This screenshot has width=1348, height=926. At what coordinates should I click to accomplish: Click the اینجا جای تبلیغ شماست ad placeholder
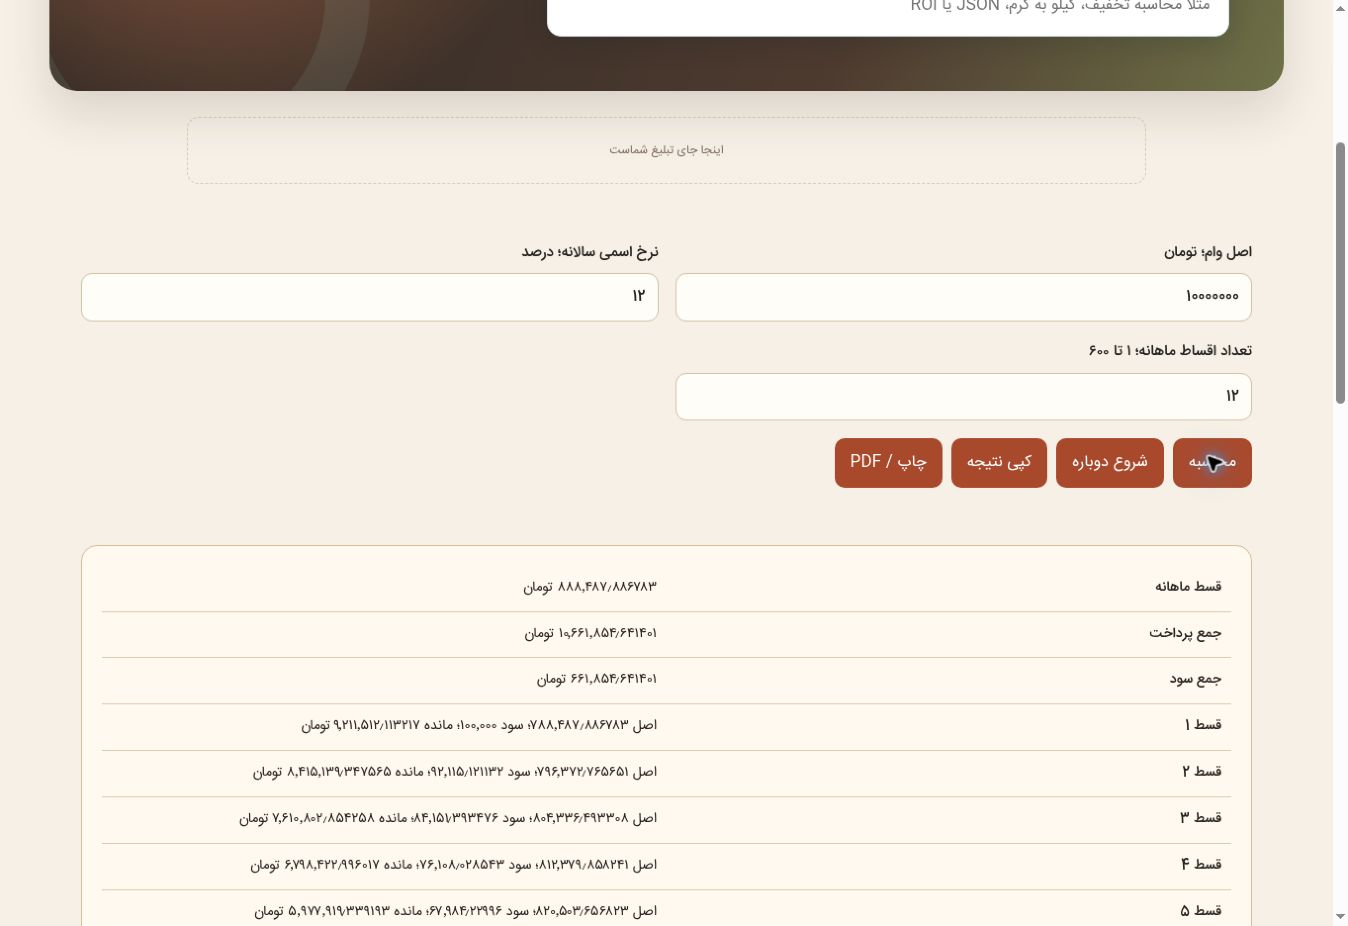click(x=666, y=150)
